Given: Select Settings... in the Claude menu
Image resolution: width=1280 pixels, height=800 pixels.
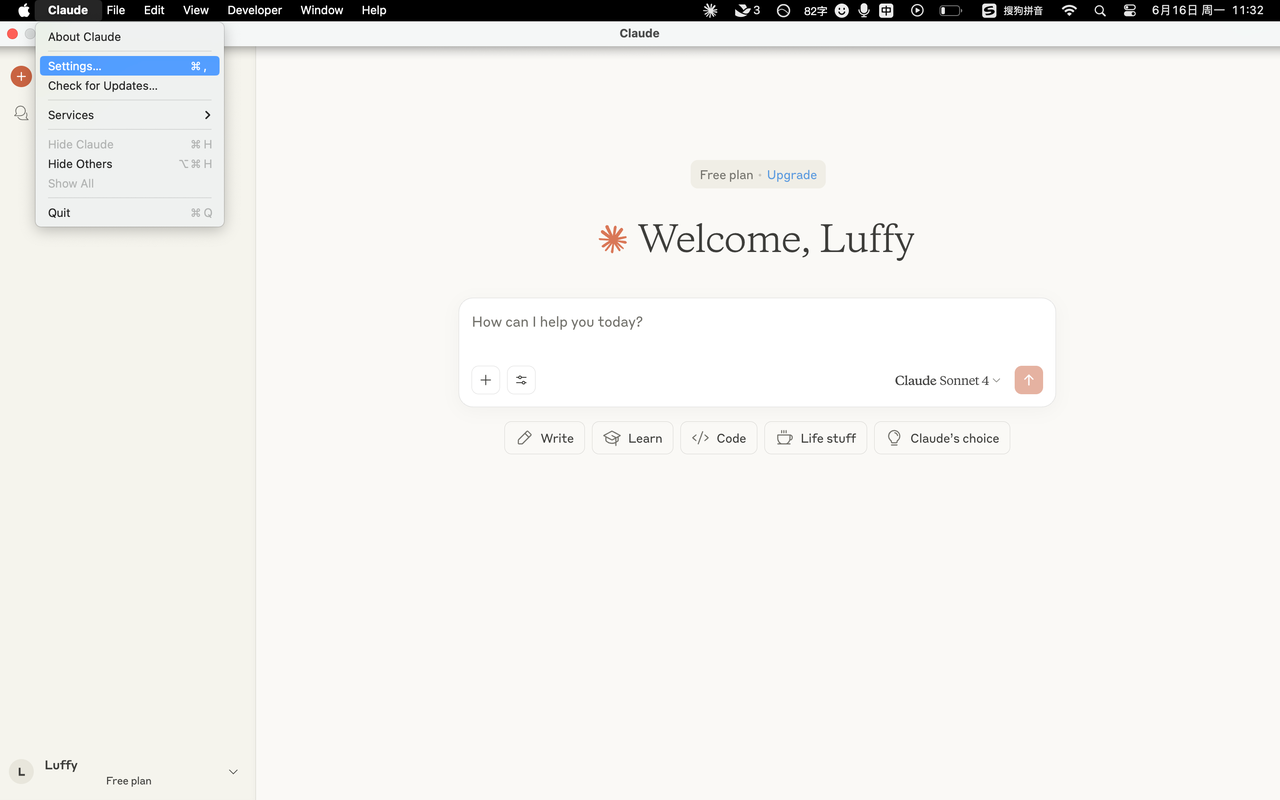Looking at the screenshot, I should pyautogui.click(x=130, y=66).
